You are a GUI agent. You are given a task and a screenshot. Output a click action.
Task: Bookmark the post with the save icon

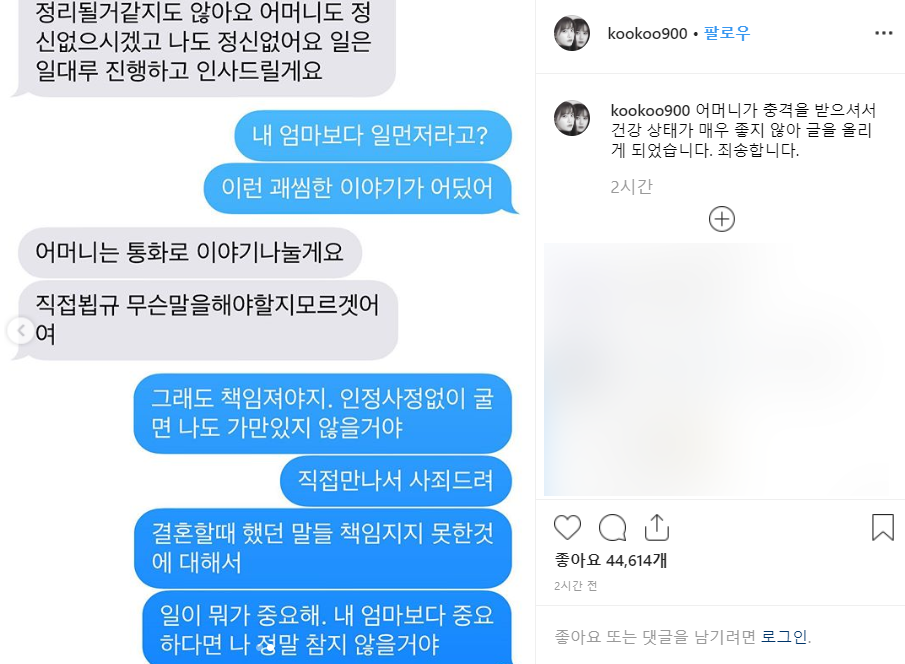tap(882, 527)
